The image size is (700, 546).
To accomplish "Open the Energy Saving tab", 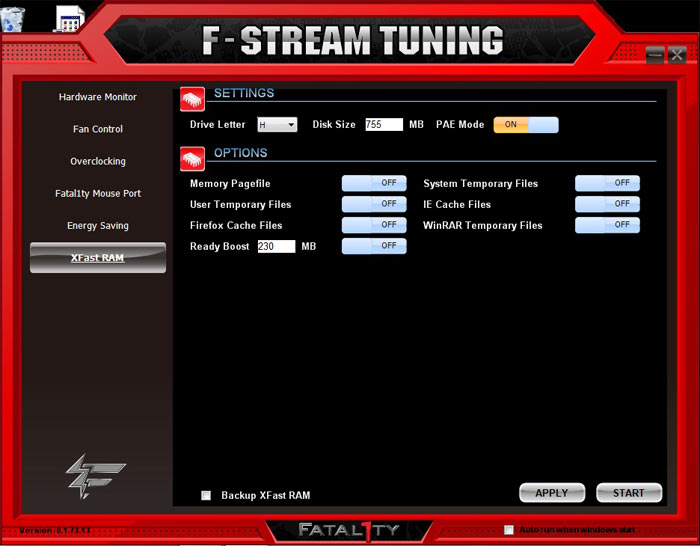I will point(98,225).
